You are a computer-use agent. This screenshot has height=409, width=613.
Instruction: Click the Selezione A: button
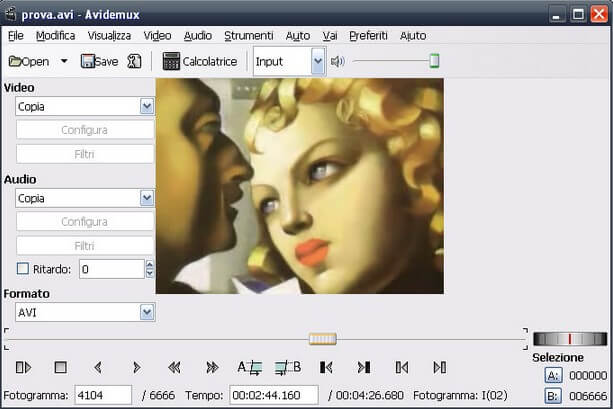click(553, 376)
